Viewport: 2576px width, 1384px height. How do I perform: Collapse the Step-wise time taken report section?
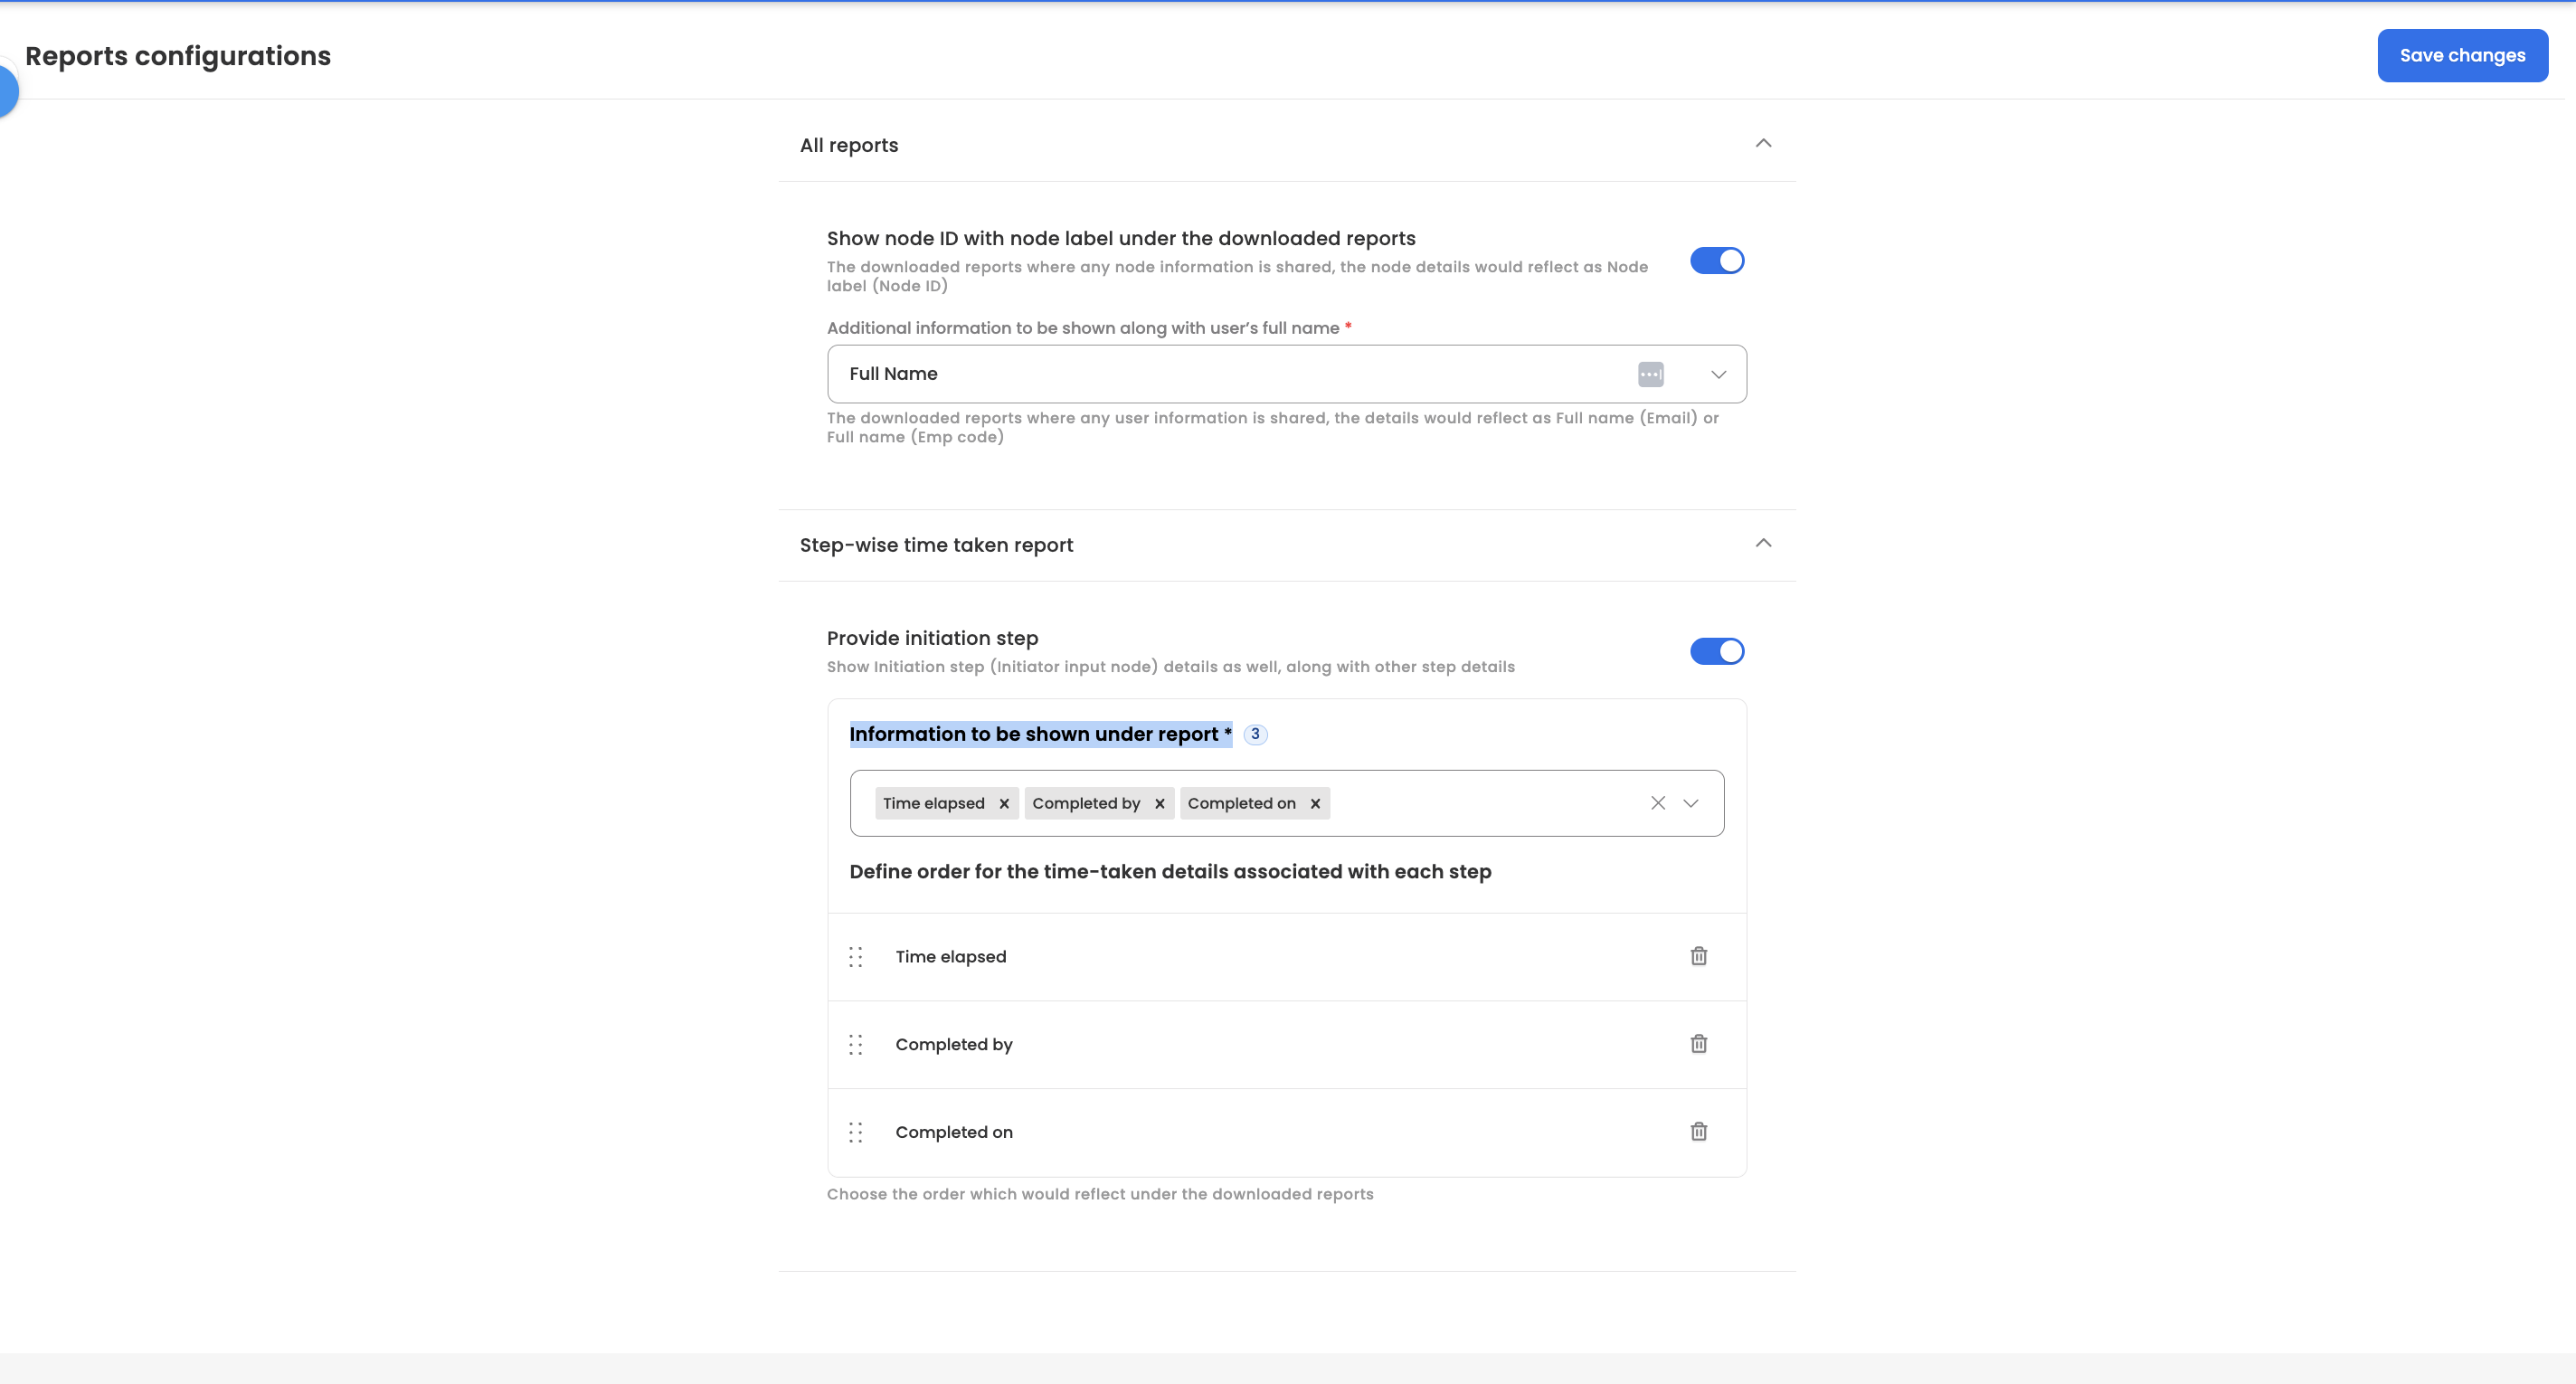[1763, 544]
